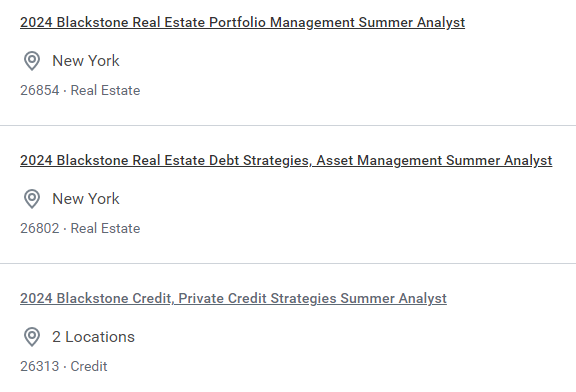Open the Private Credit Strategies Summer Analyst posting
Screen dimensions: 576x392
click(233, 298)
